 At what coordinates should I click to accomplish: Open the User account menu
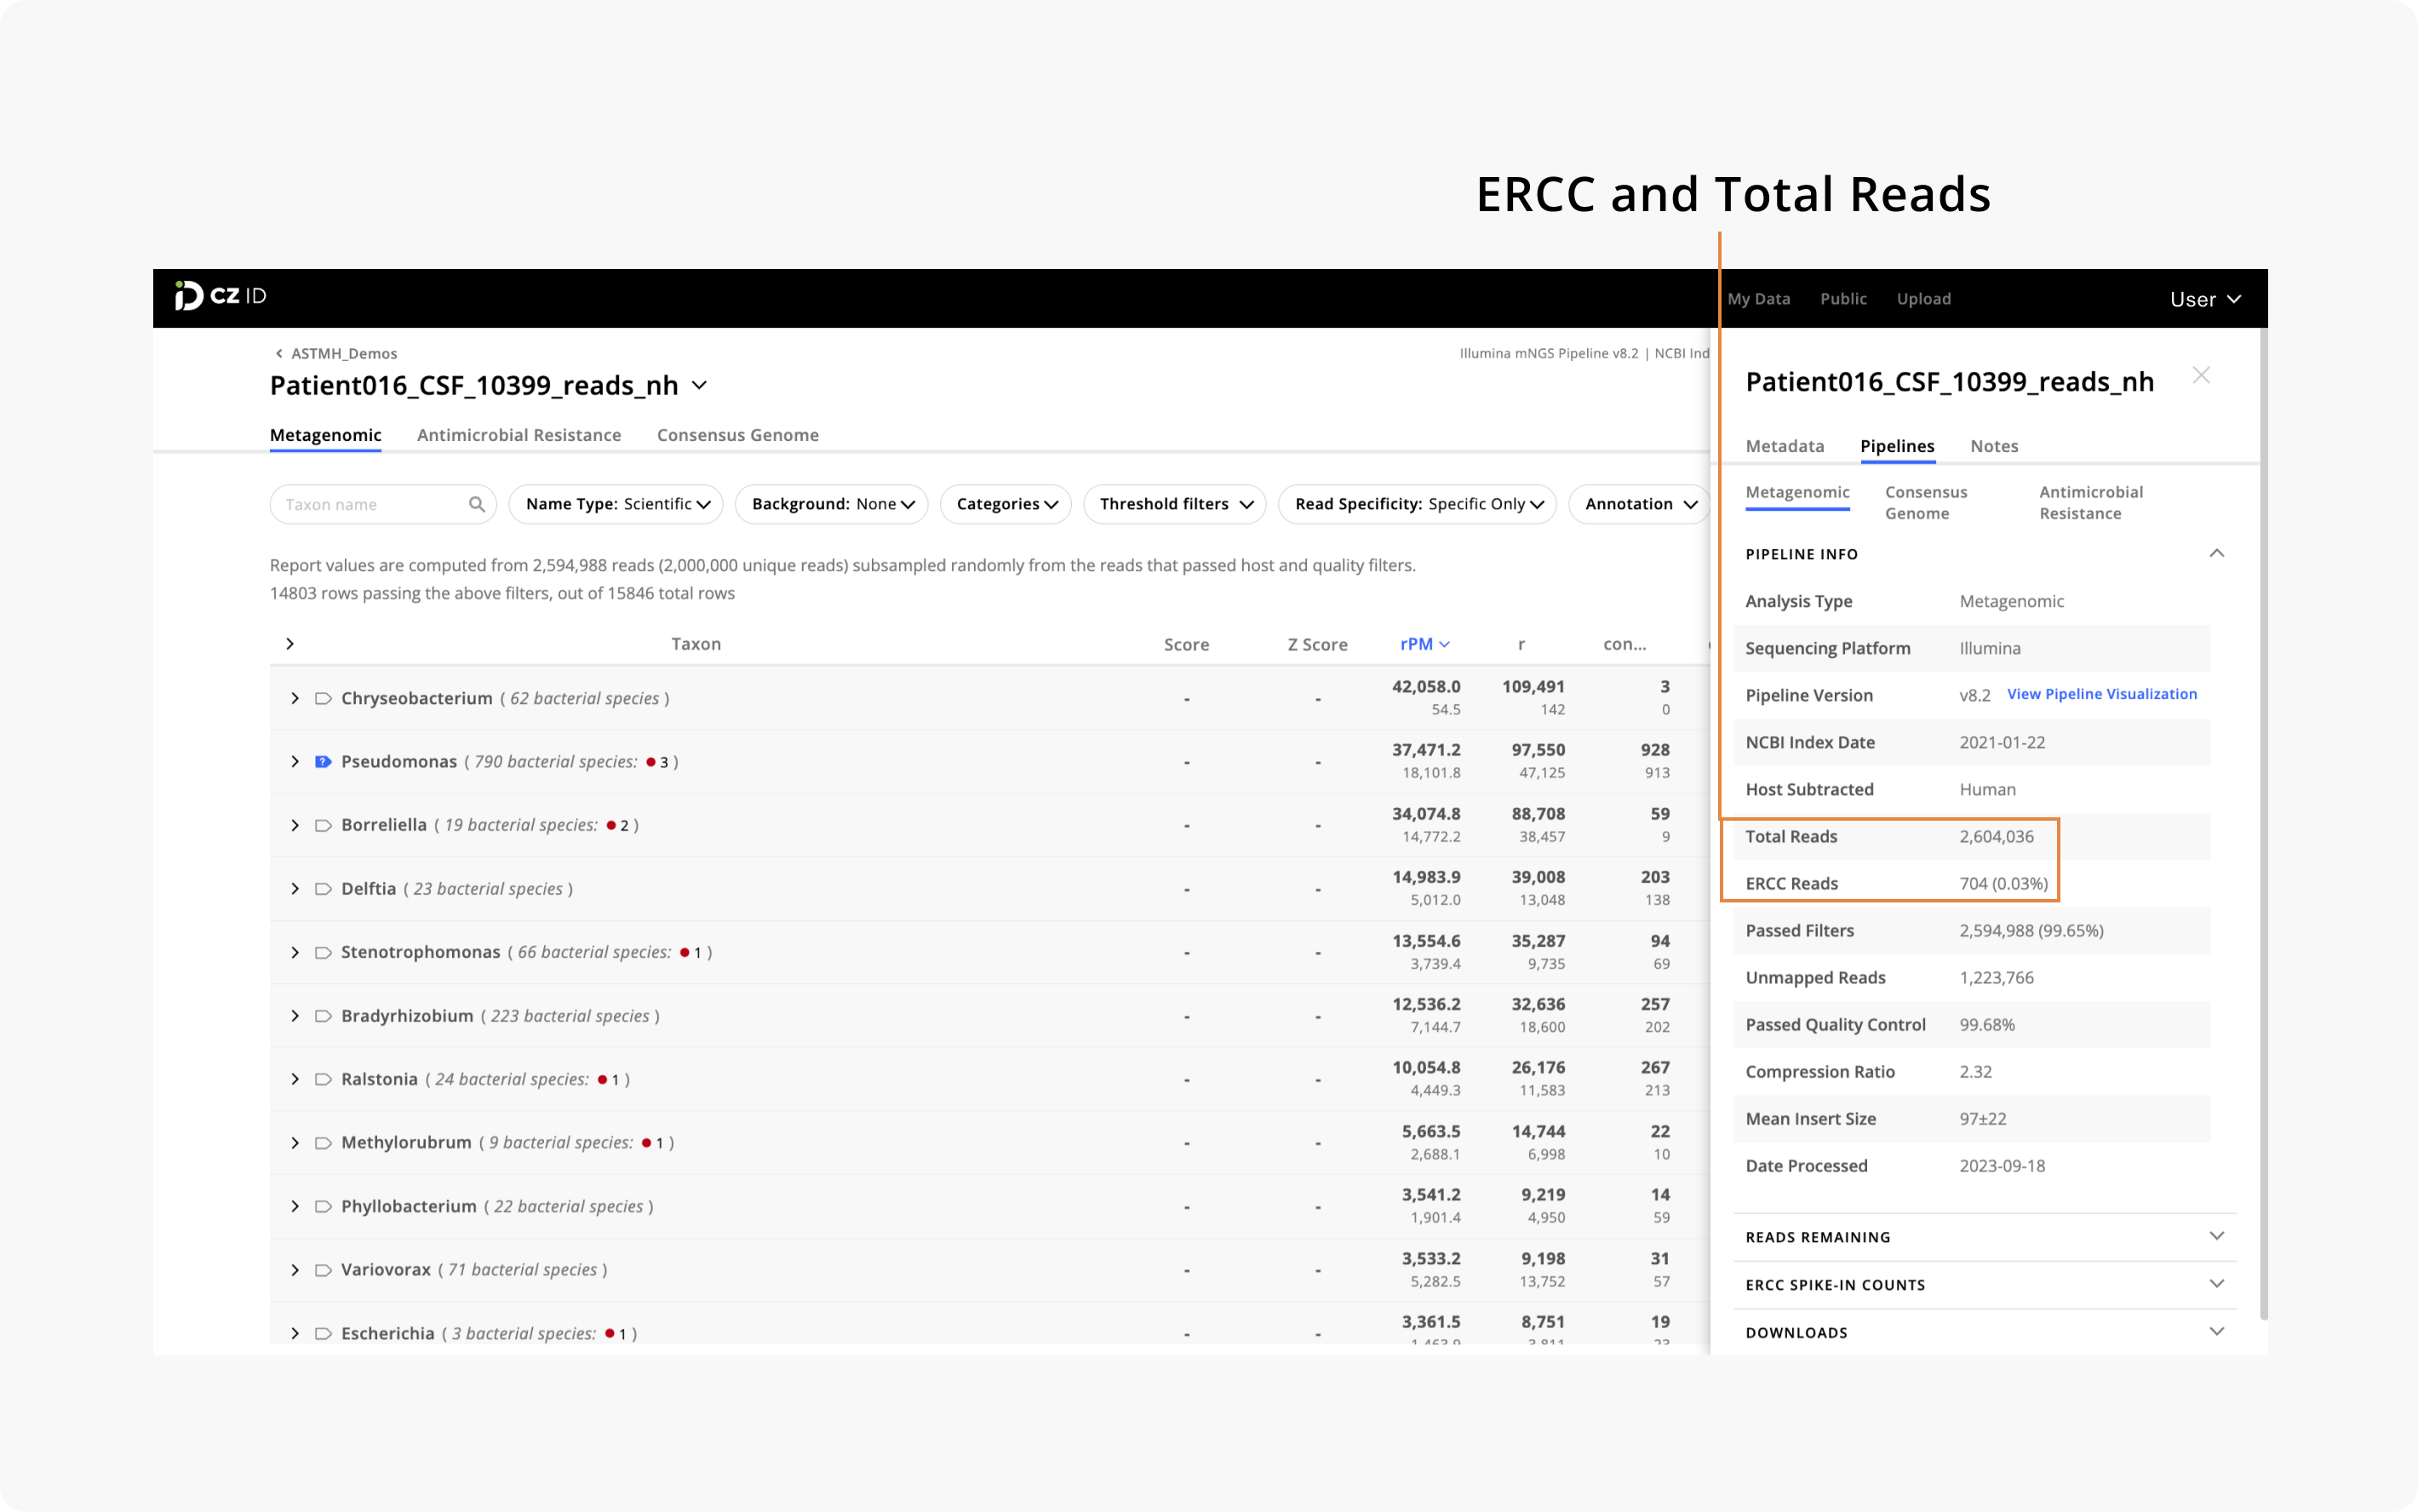2204,299
